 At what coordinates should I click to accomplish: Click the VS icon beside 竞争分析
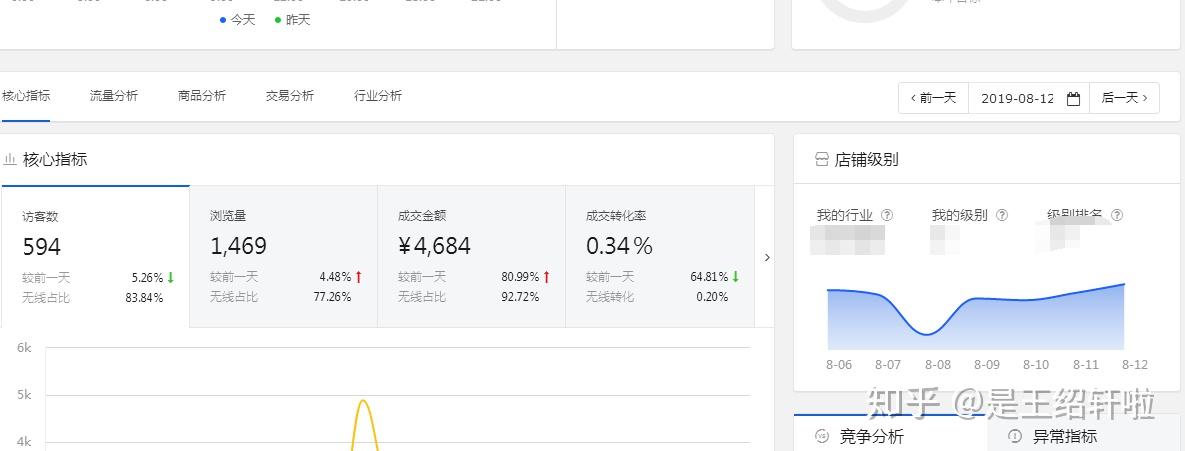822,436
